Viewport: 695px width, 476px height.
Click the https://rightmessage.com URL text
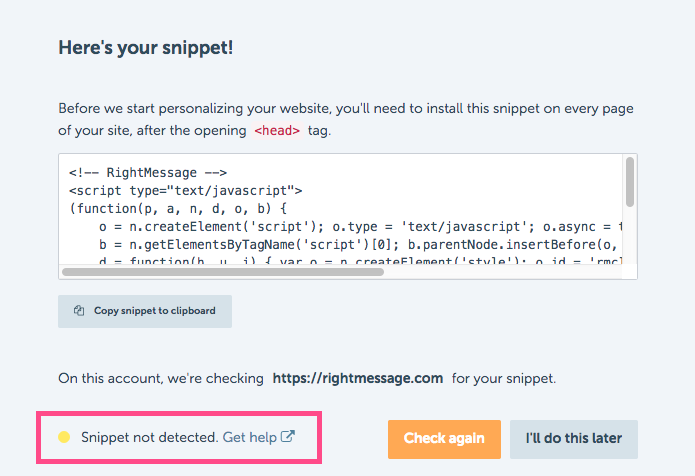click(x=358, y=378)
